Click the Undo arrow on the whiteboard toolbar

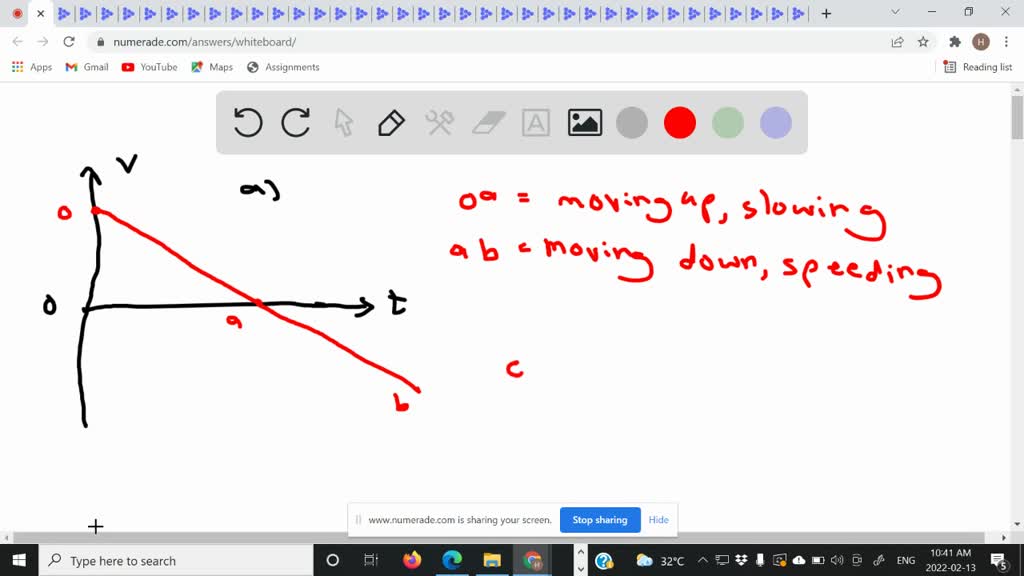(x=247, y=122)
